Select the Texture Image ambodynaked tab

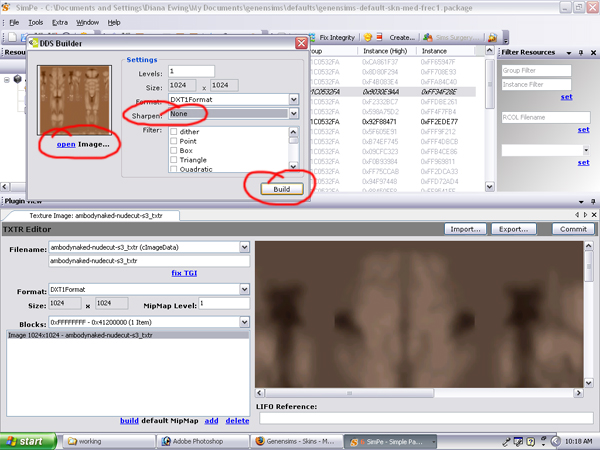[x=96, y=215]
